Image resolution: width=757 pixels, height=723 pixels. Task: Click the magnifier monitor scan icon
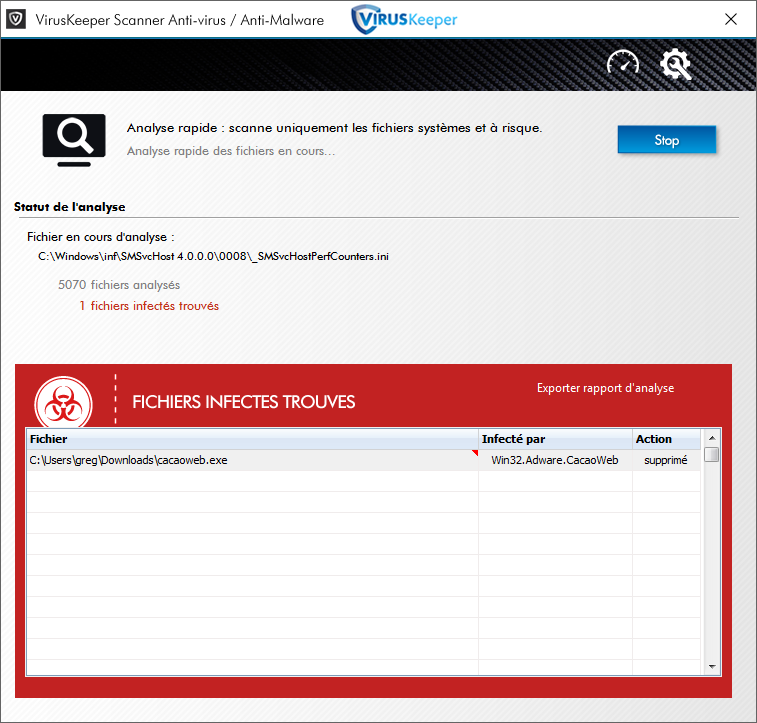pyautogui.click(x=73, y=139)
